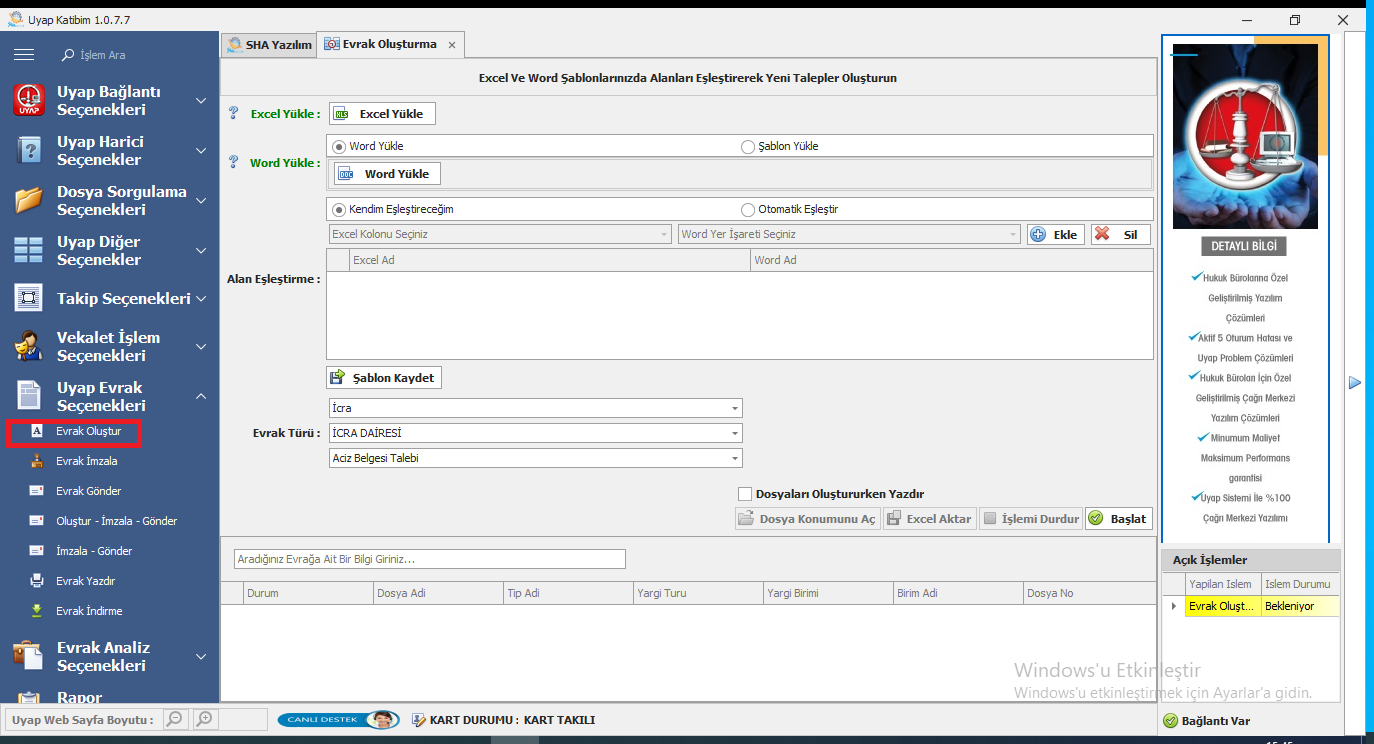Expand Evrak Analiz Seçenekleri chevron
This screenshot has height=744, width=1374.
click(201, 657)
